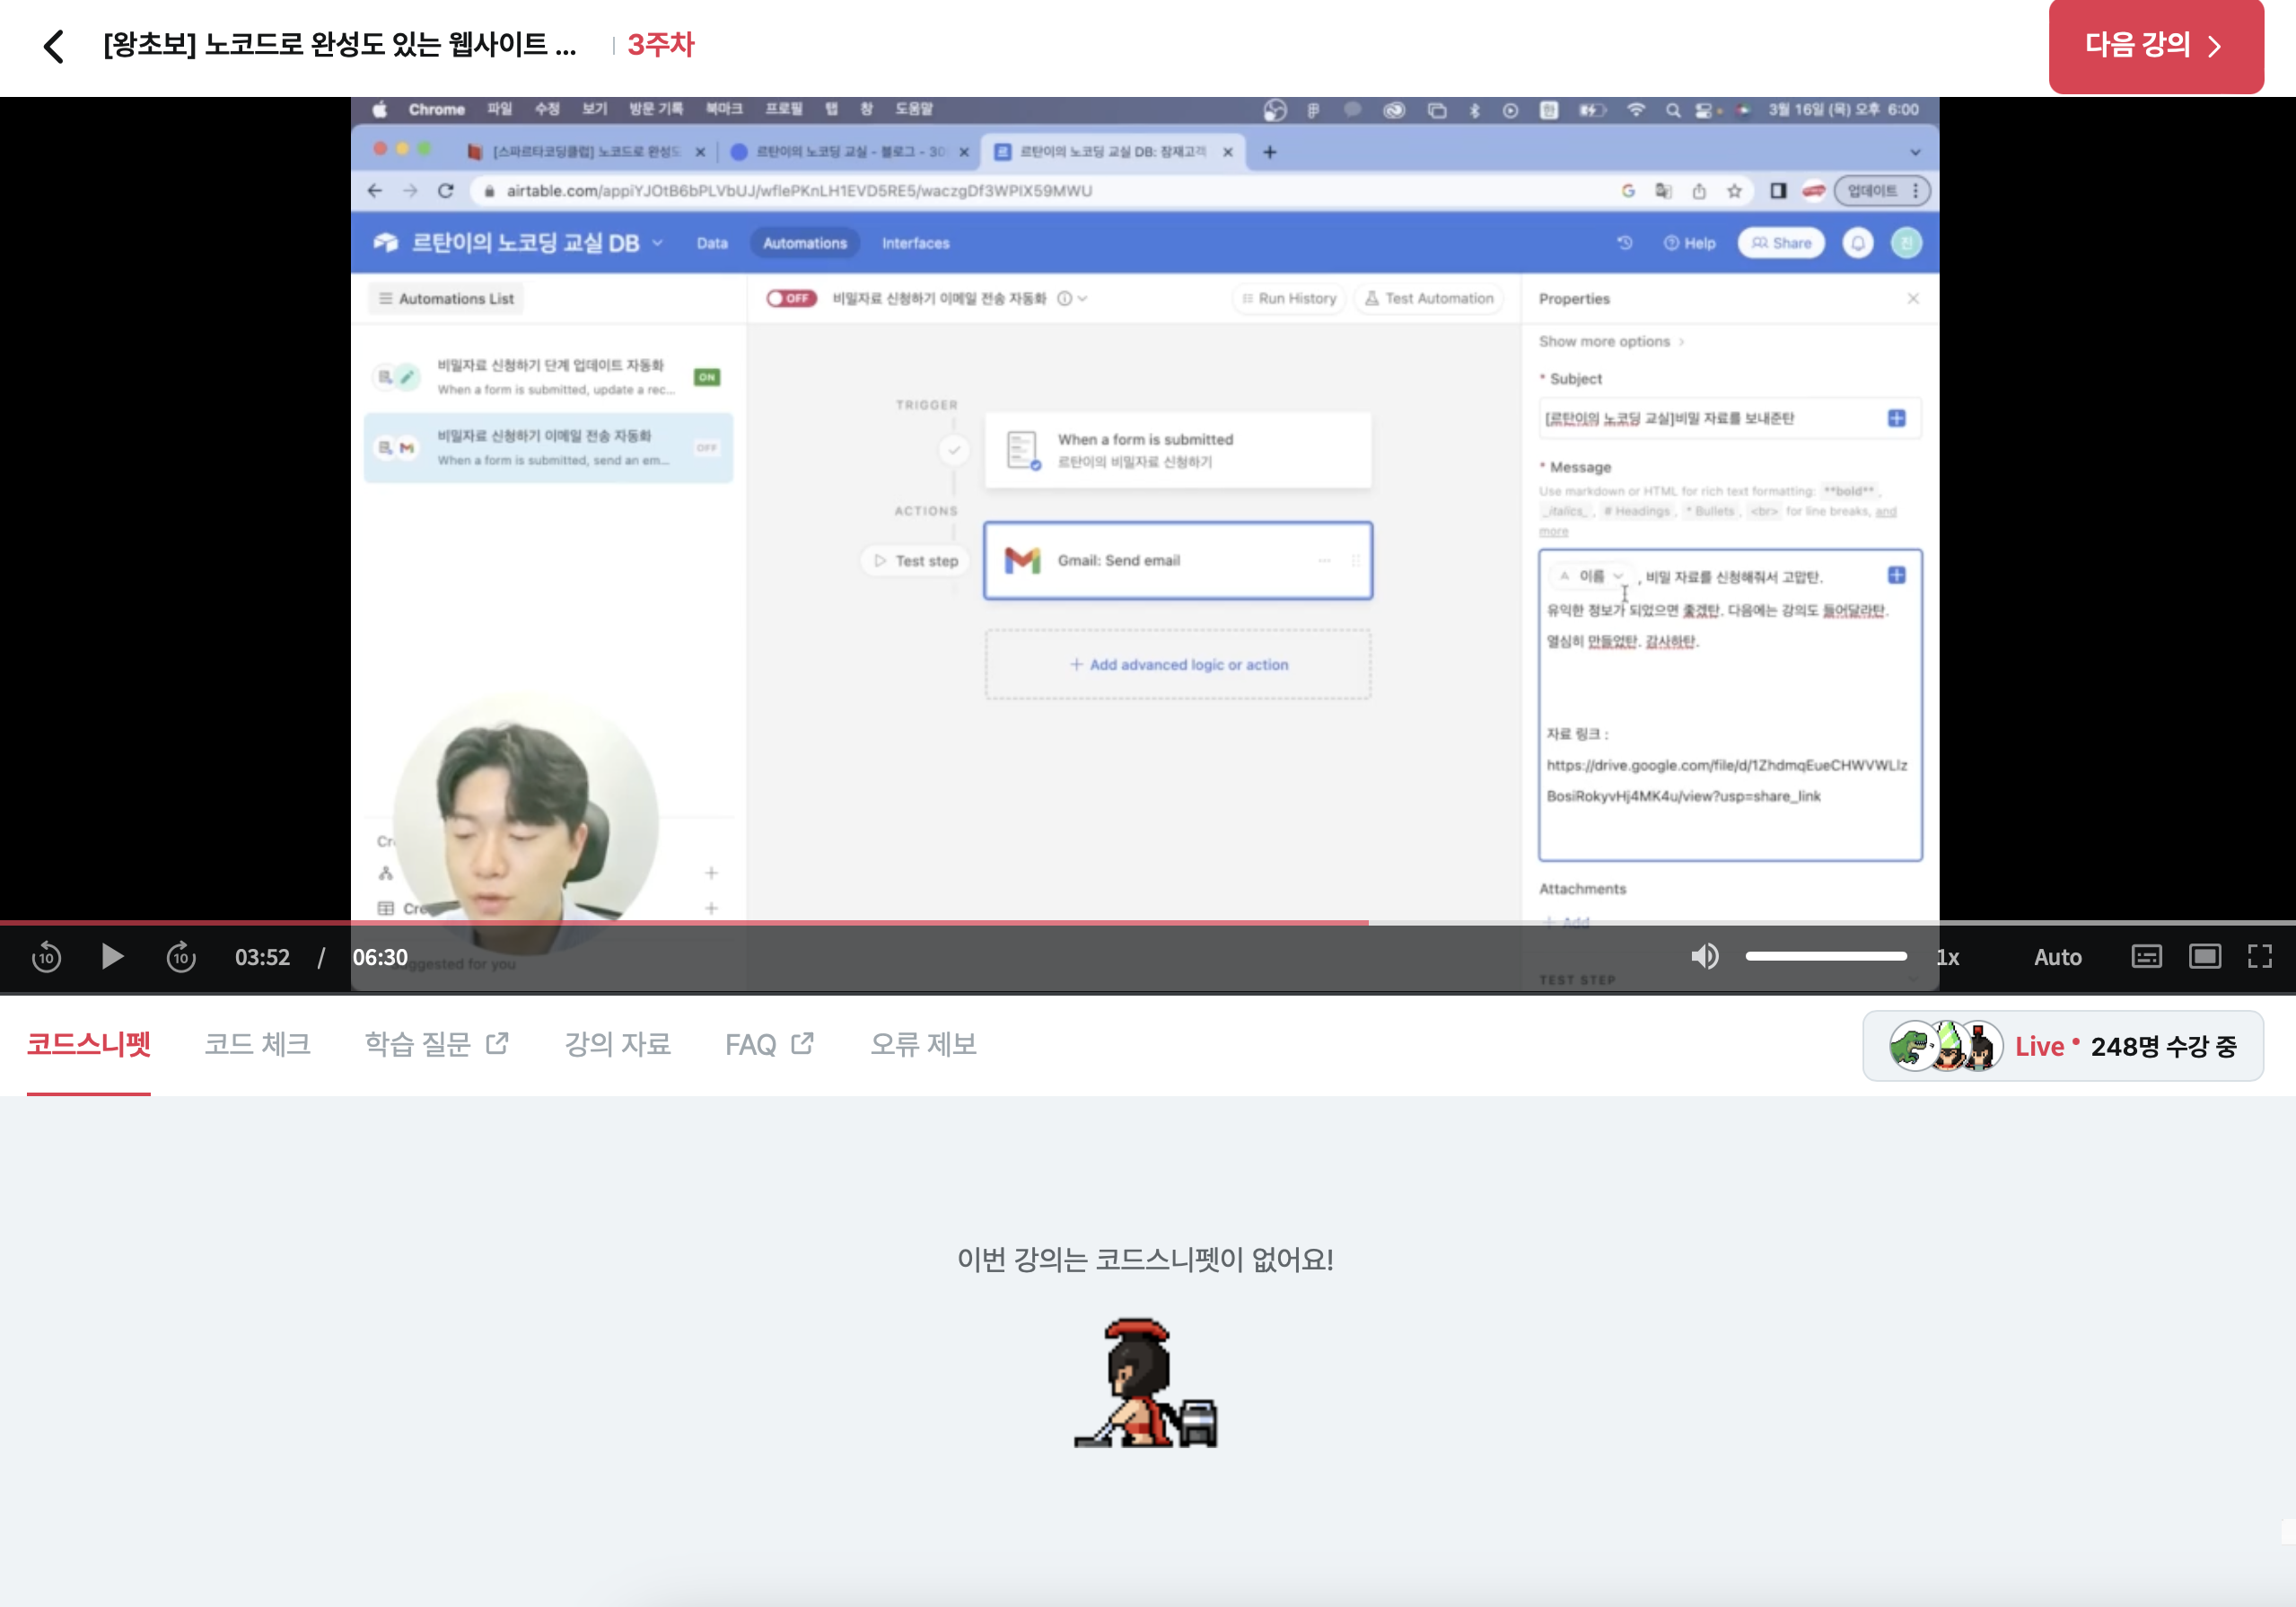Open Airtable Help
The width and height of the screenshot is (2296, 1607).
[x=1689, y=243]
